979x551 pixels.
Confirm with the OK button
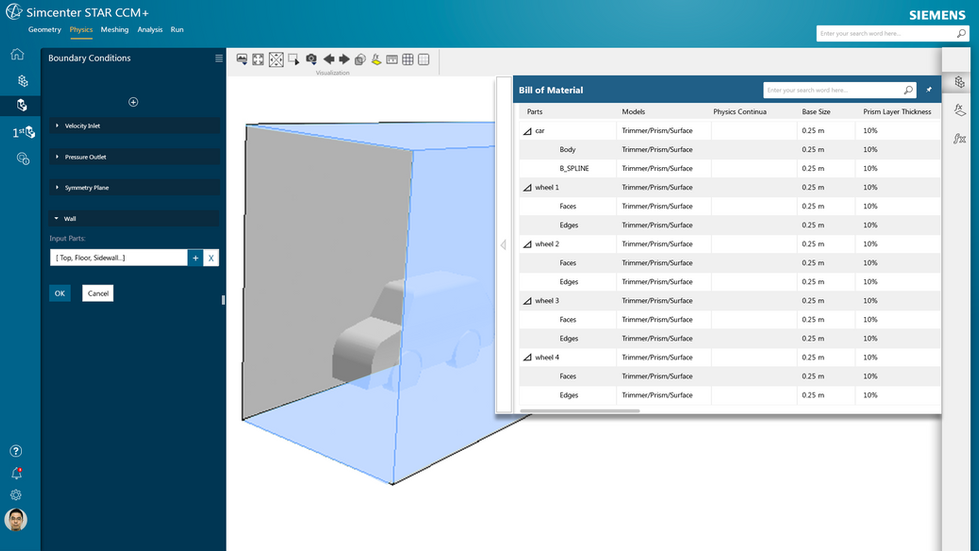[x=60, y=293]
